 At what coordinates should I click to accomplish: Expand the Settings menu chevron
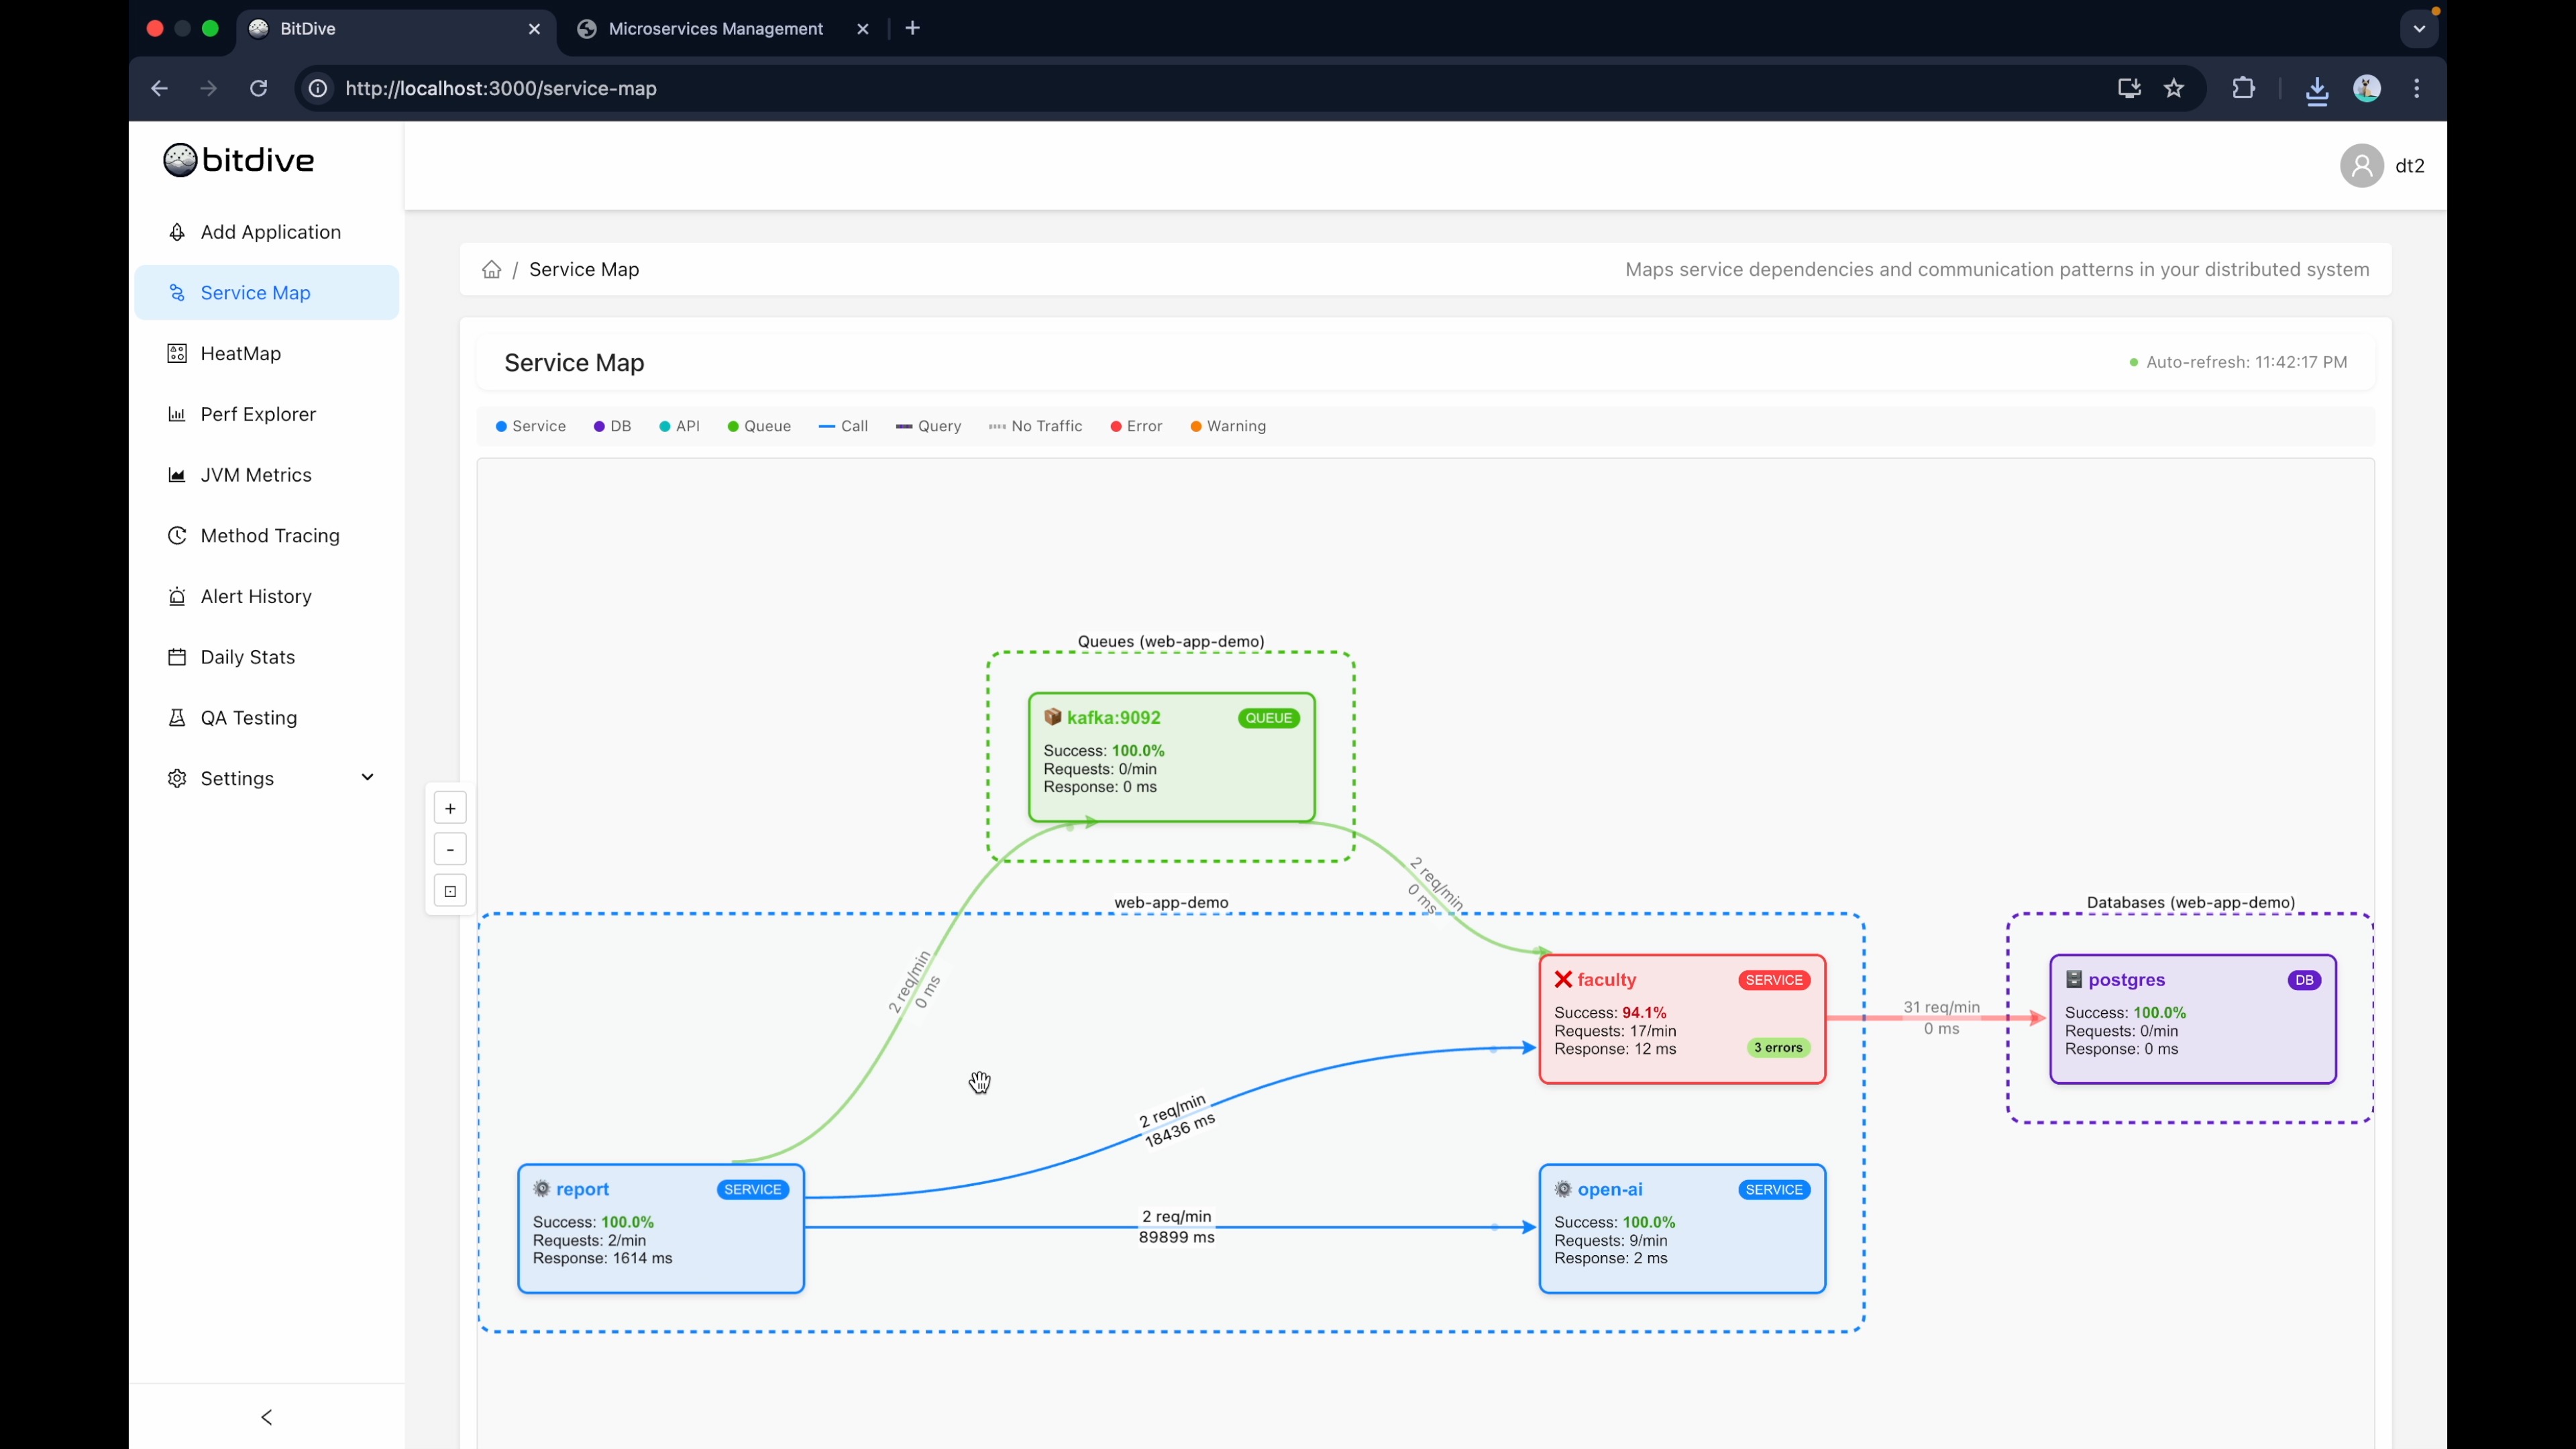tap(367, 777)
